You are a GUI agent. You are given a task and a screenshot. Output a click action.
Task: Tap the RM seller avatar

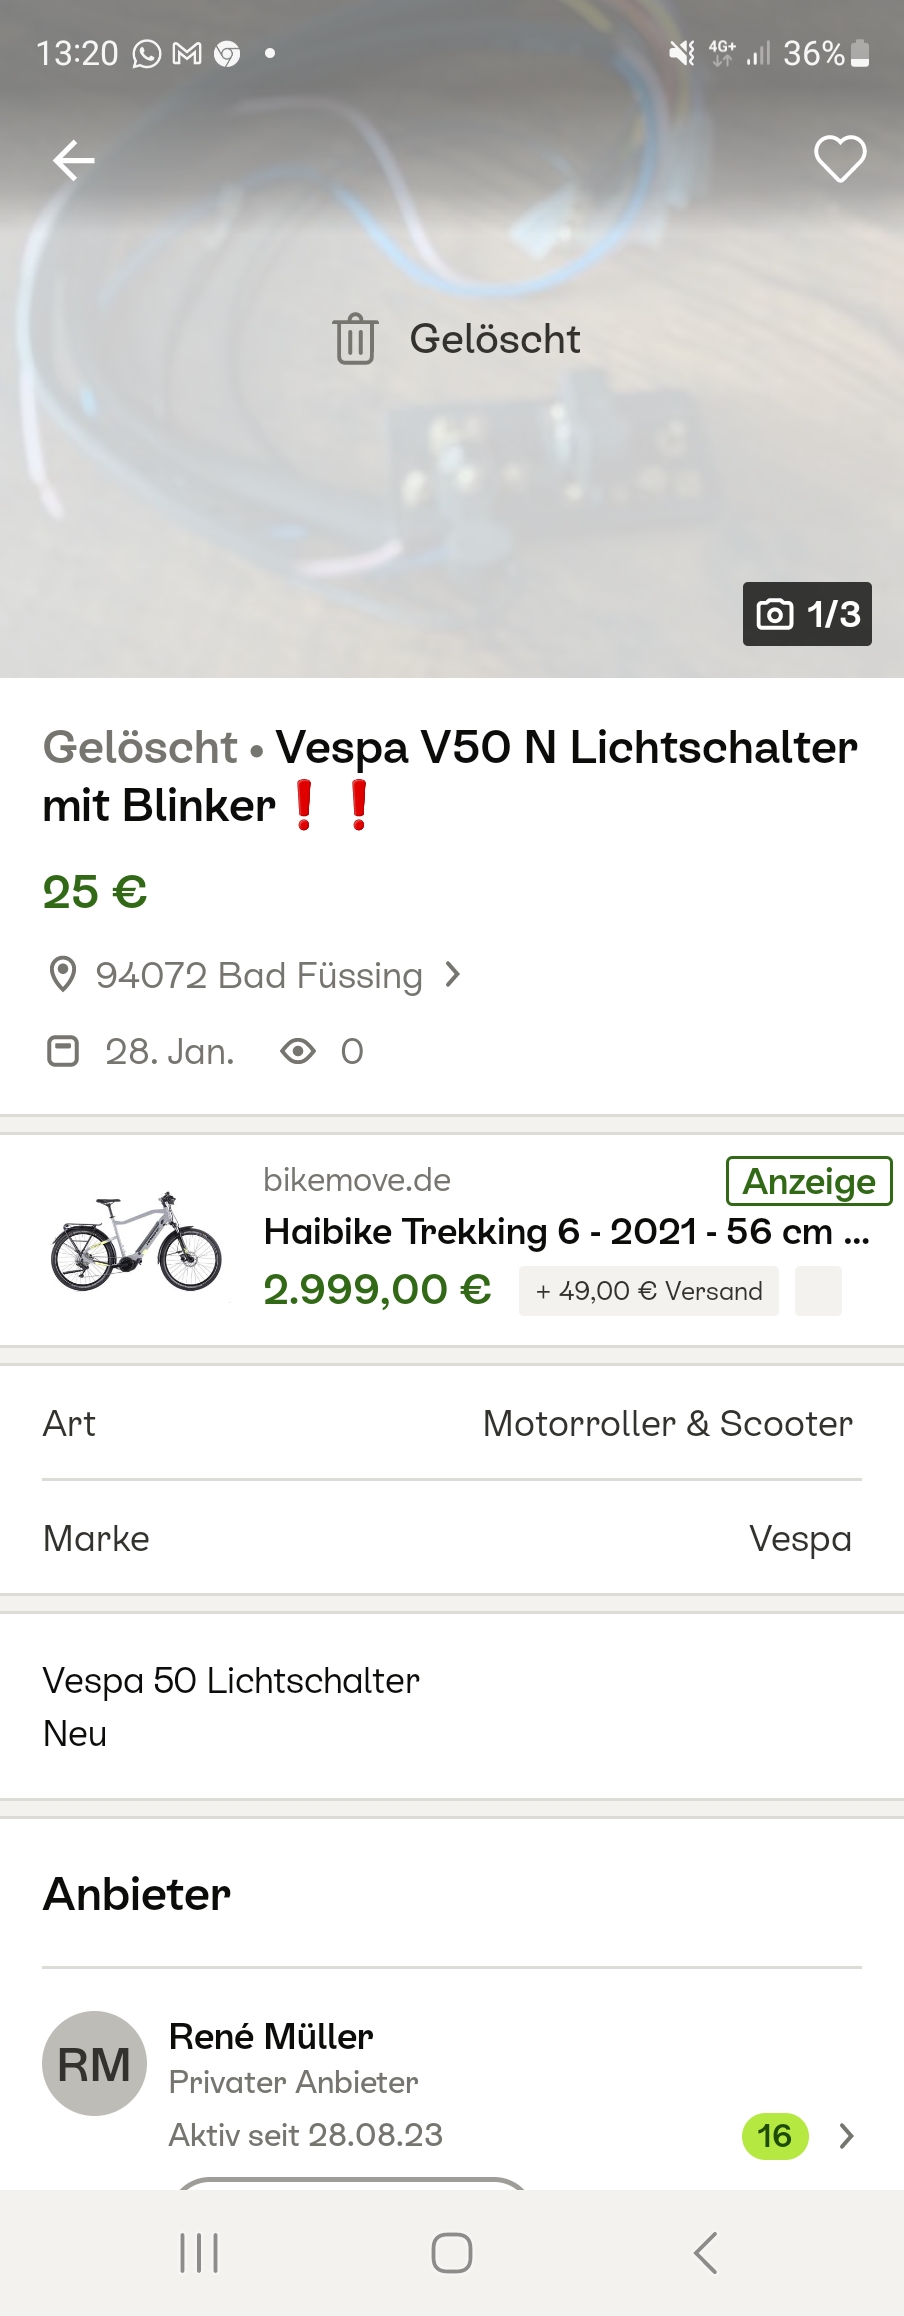click(x=94, y=2063)
